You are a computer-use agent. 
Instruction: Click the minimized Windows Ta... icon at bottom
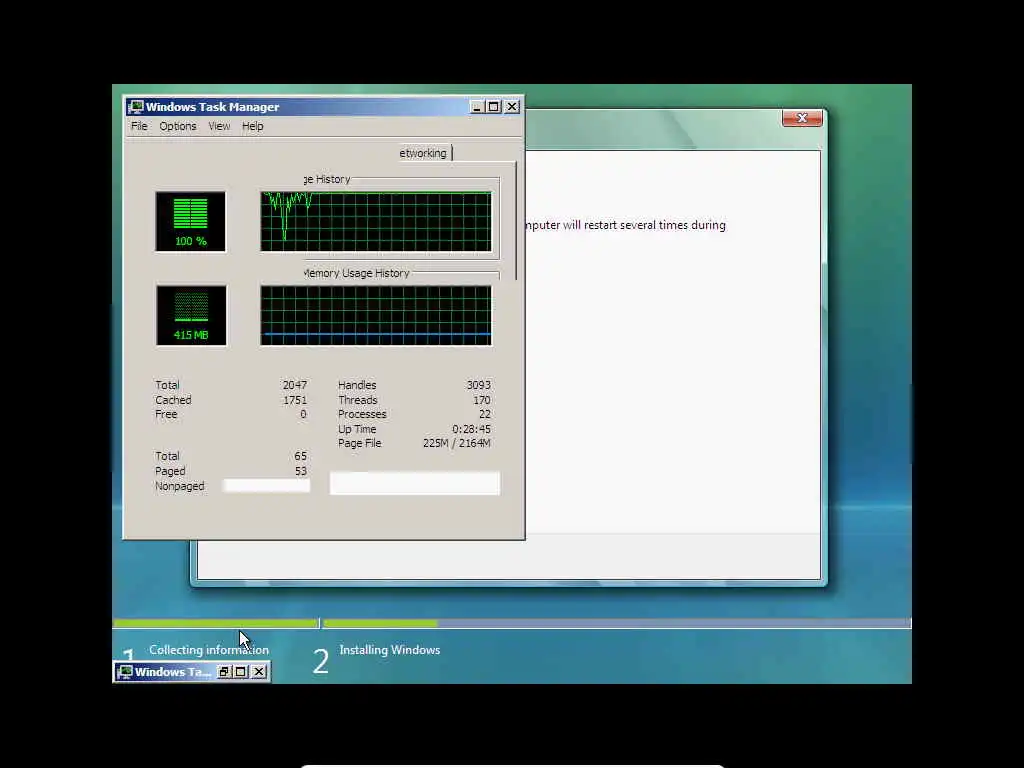point(125,671)
